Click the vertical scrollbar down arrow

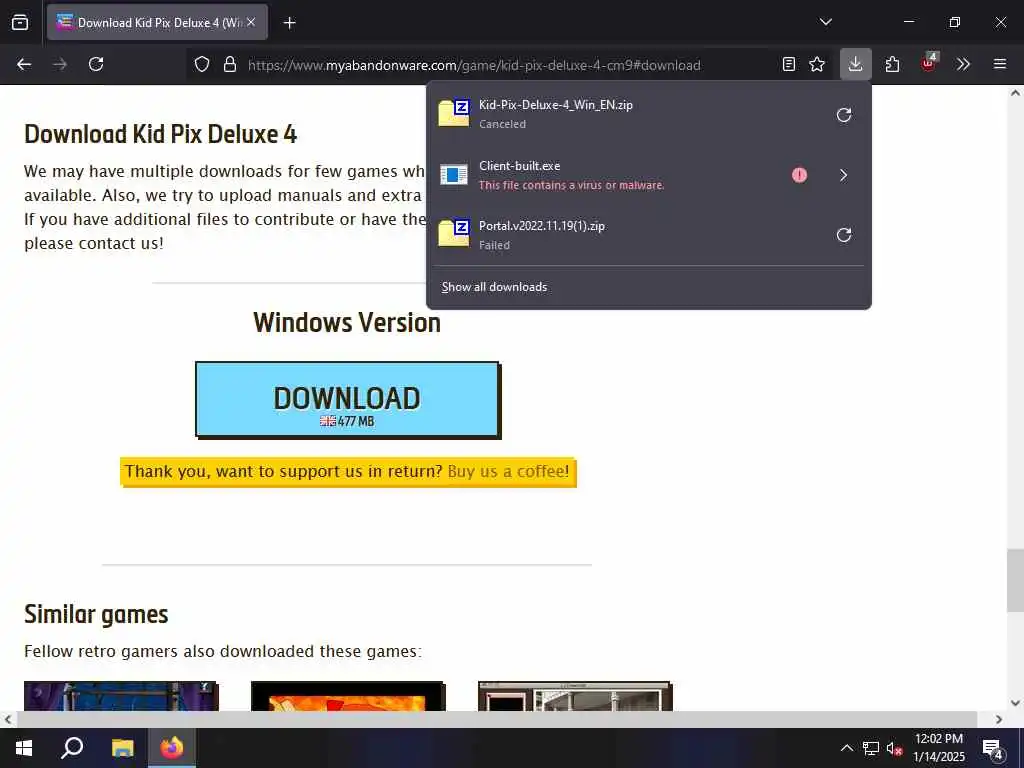[1015, 703]
